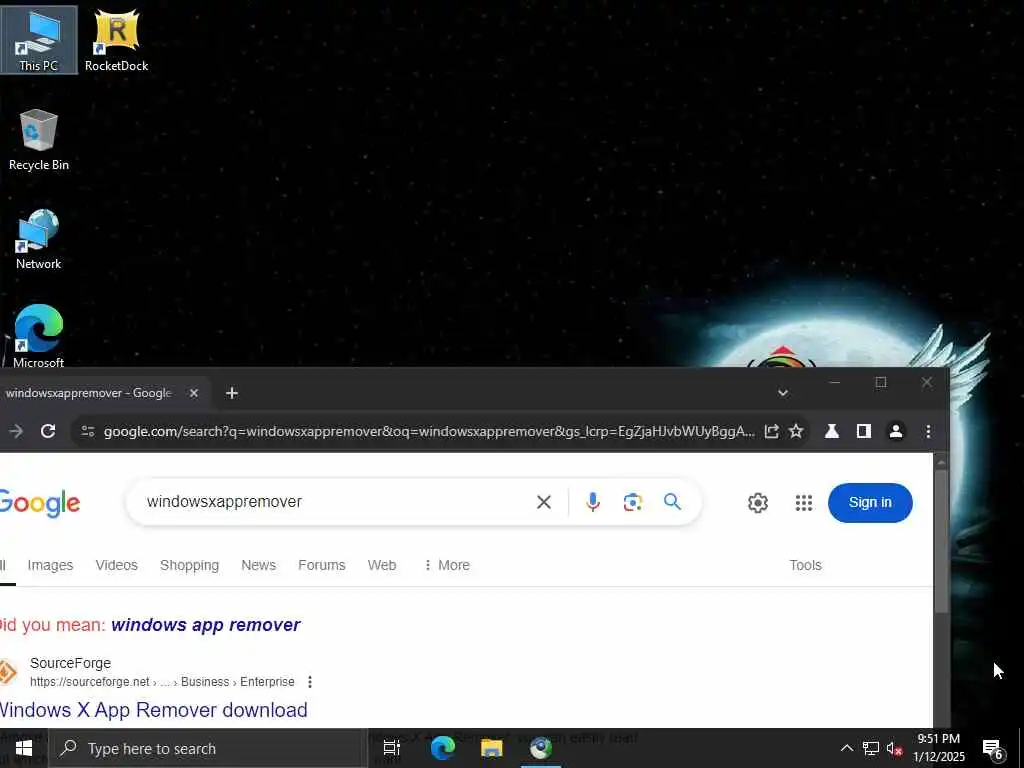Submit search with magnifier icon
Image resolution: width=1024 pixels, height=768 pixels.
(672, 502)
